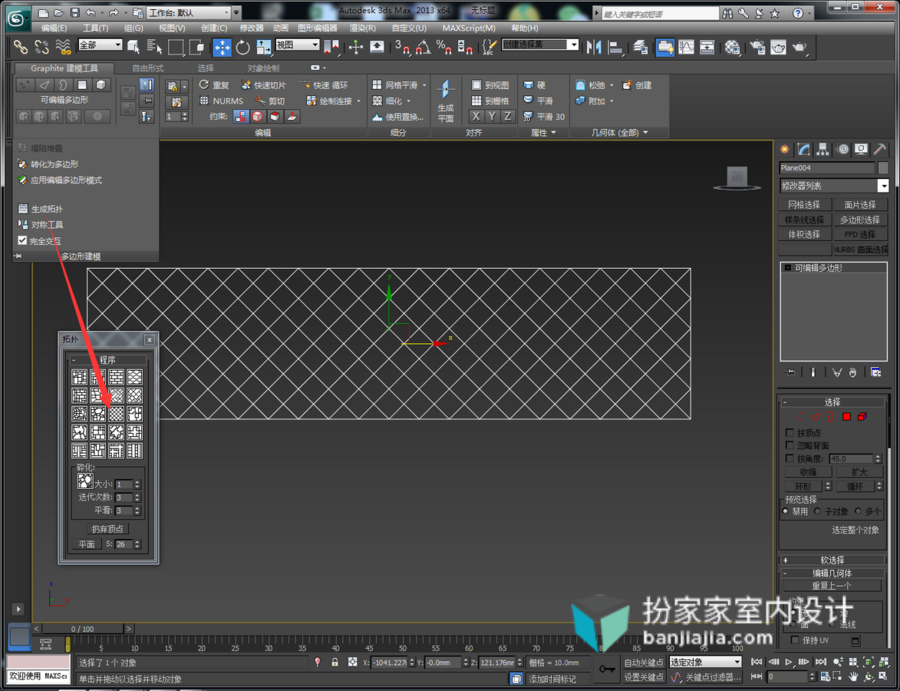Screen dimensions: 900x691
Task: Open the Utilities hammer panel icon
Action: 879,150
